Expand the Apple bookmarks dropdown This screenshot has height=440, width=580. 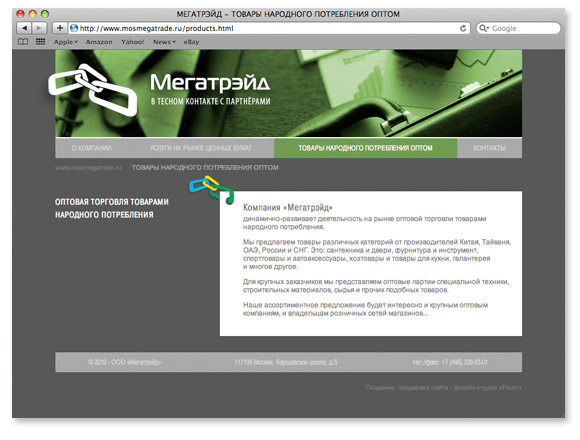65,42
